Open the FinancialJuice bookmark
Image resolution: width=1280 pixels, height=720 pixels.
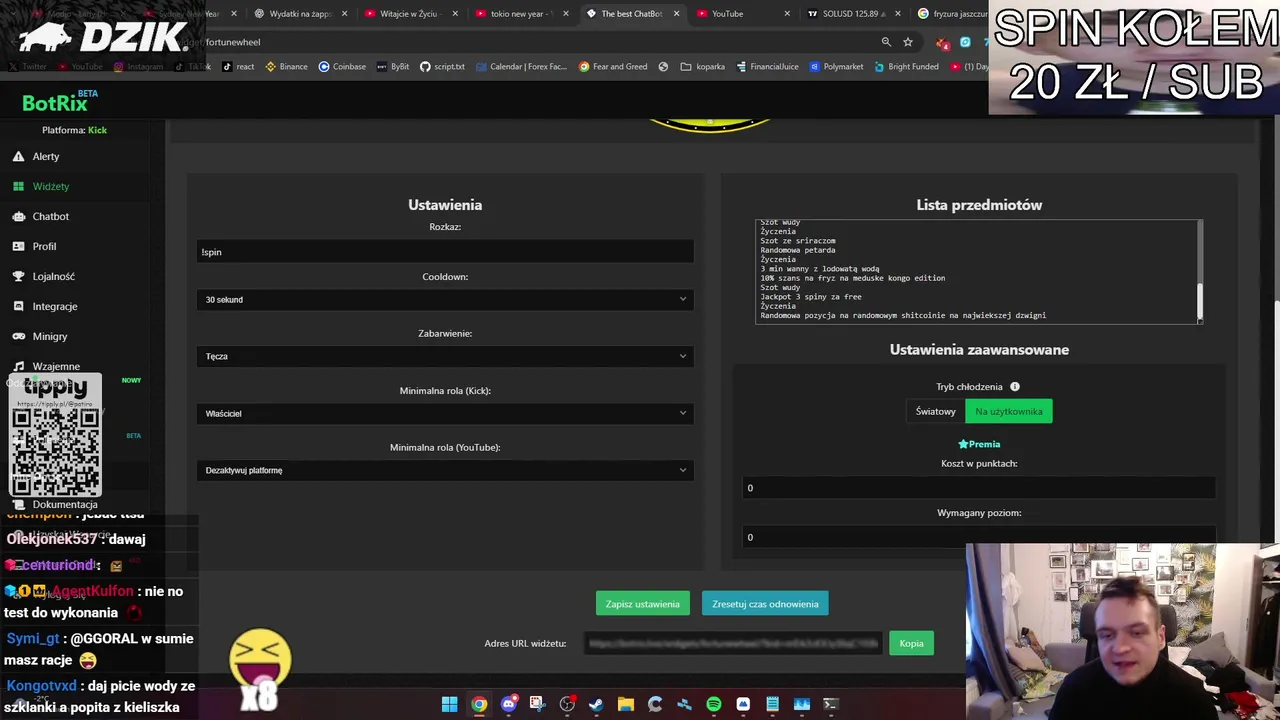(x=767, y=66)
